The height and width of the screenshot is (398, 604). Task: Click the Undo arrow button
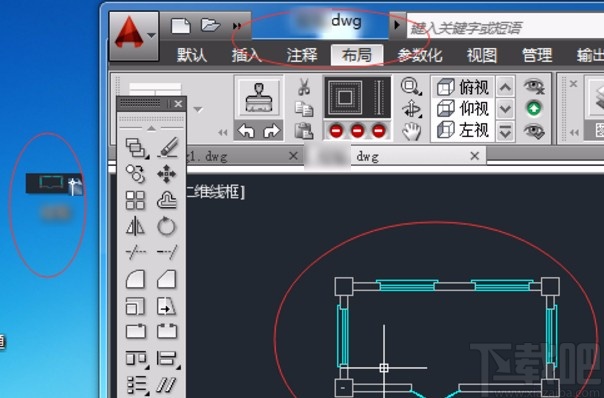(247, 131)
